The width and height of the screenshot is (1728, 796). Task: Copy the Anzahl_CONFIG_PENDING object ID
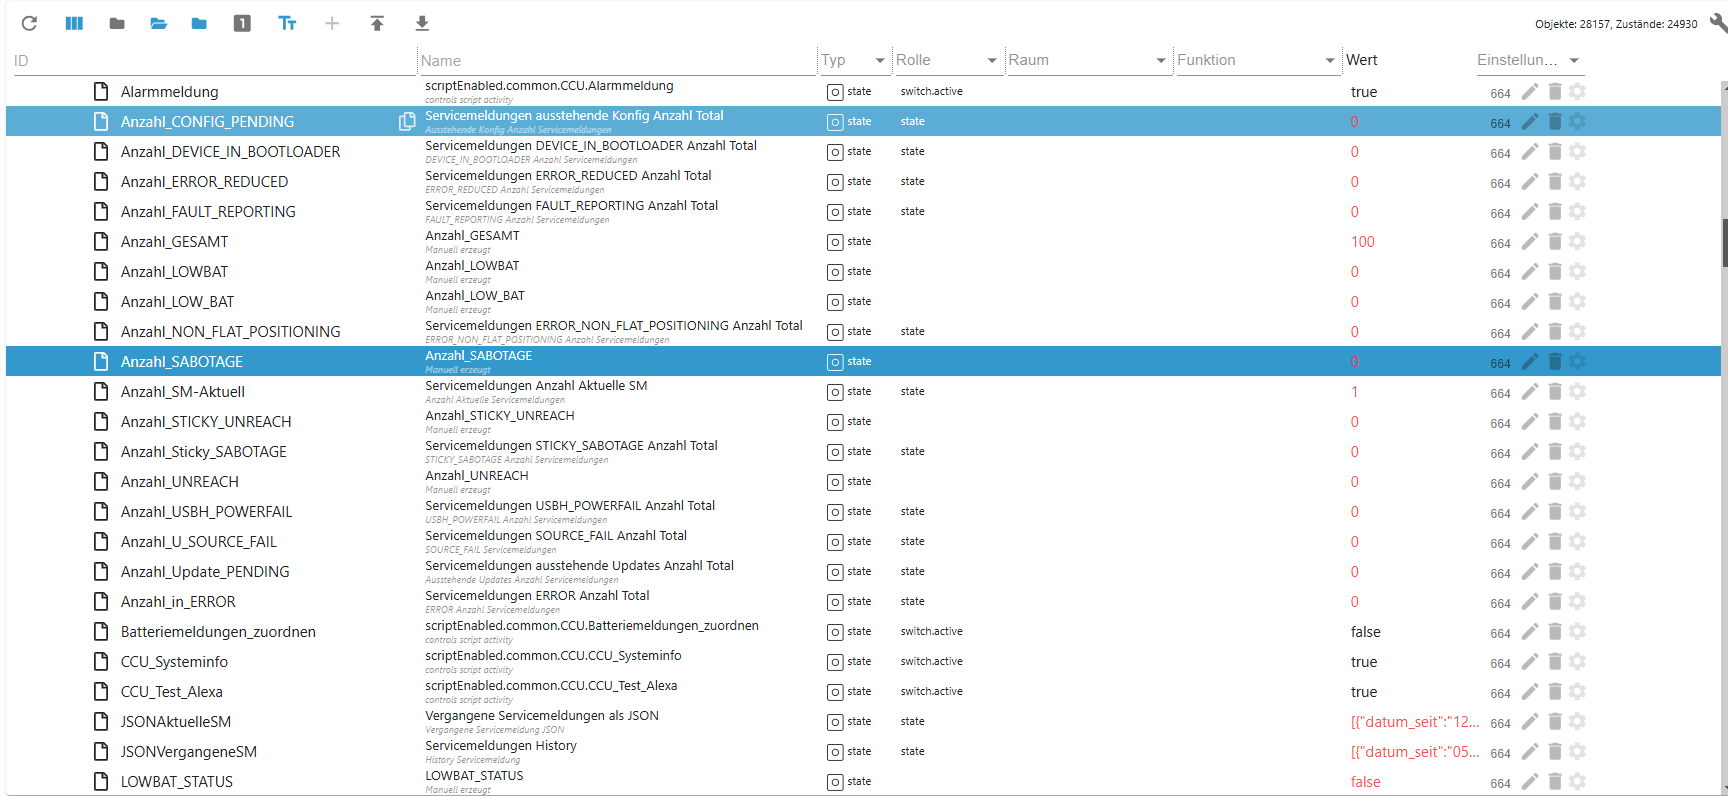click(407, 122)
